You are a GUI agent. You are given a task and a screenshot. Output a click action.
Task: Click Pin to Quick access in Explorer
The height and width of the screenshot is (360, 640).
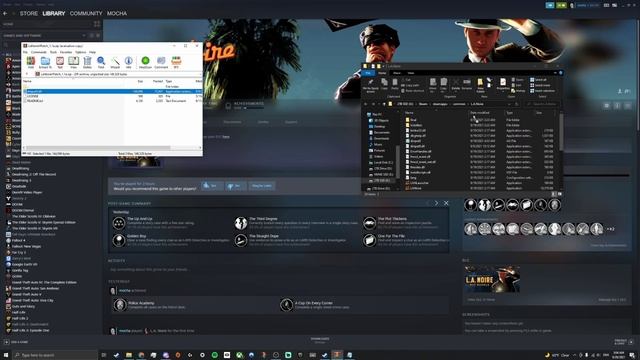click(x=371, y=85)
